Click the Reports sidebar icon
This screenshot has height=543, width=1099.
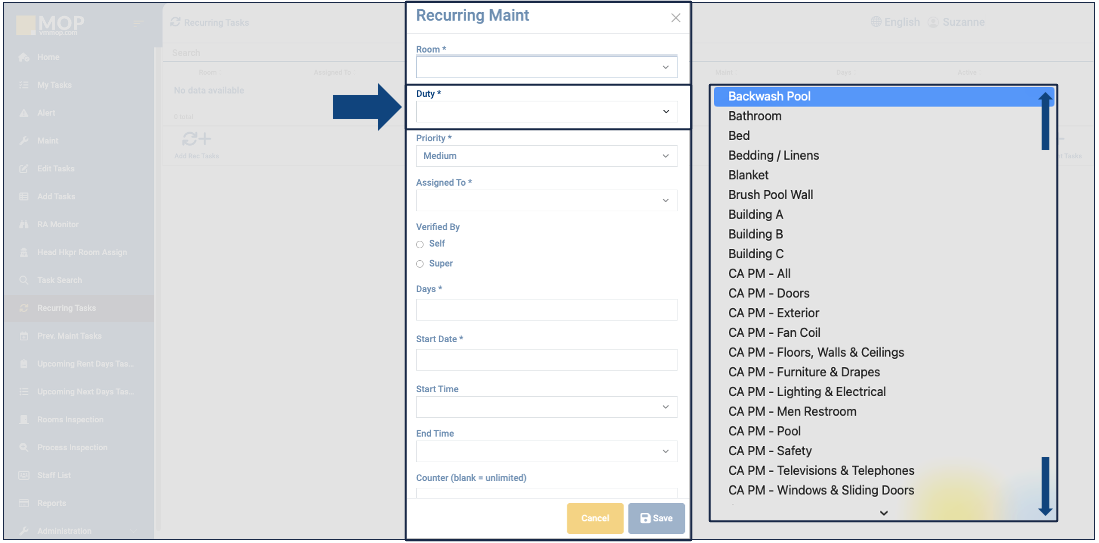24,504
